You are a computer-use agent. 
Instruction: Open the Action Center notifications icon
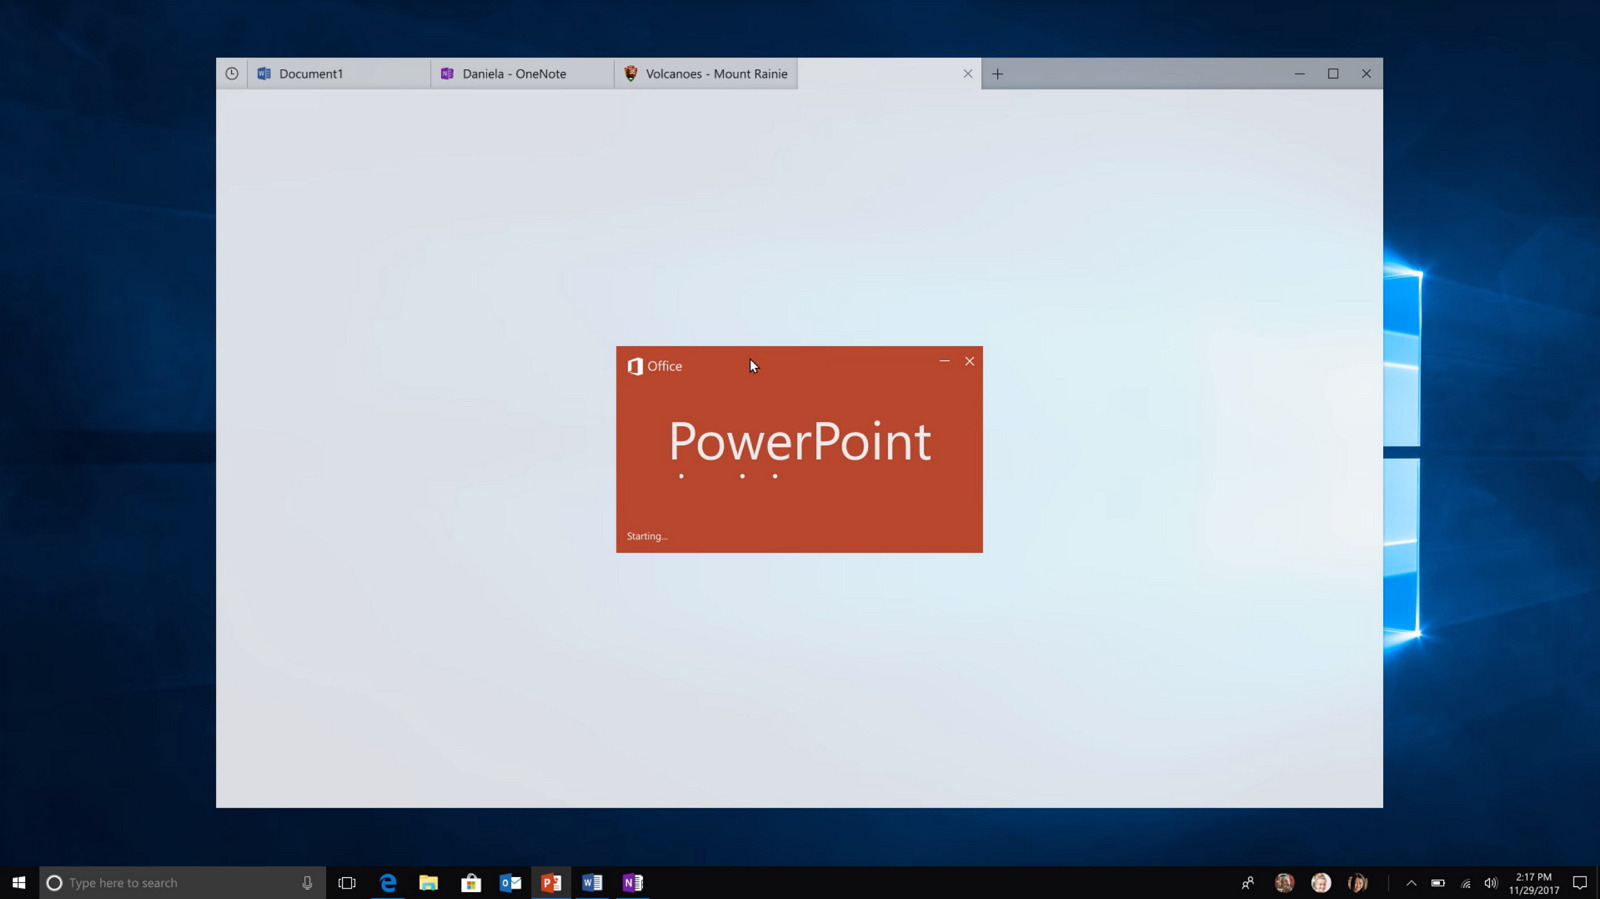[1580, 883]
